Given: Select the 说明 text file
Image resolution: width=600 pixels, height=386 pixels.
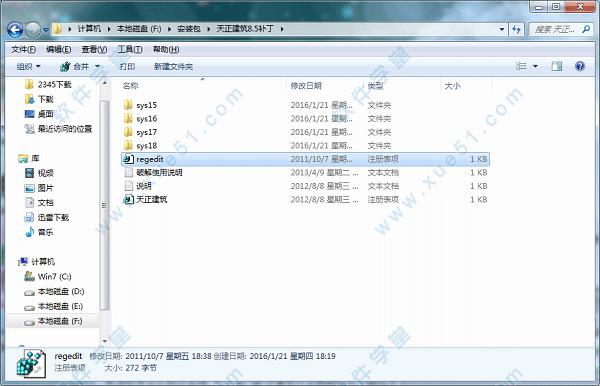Looking at the screenshot, I should point(305,186).
